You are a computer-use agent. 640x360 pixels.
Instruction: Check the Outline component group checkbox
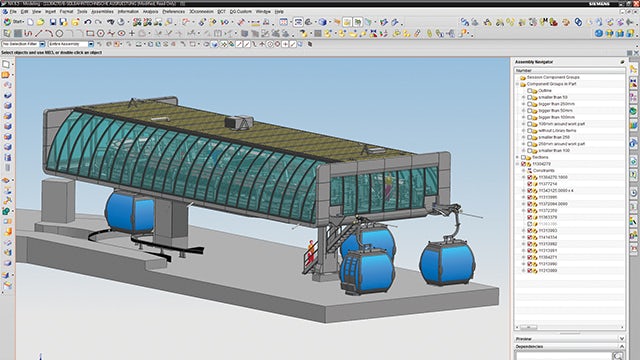(529, 91)
